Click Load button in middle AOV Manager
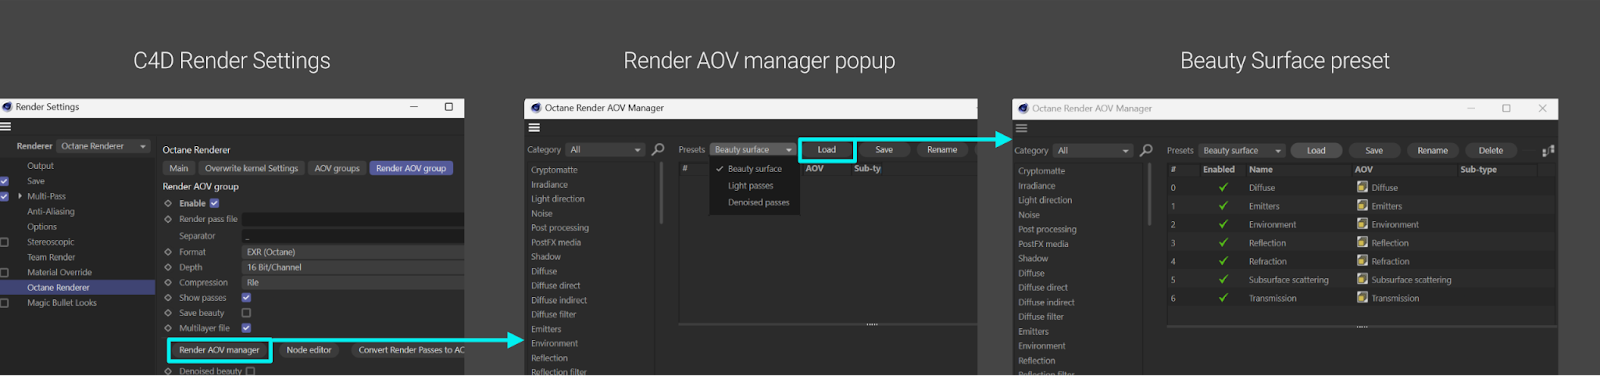The width and height of the screenshot is (1600, 376). pos(827,150)
